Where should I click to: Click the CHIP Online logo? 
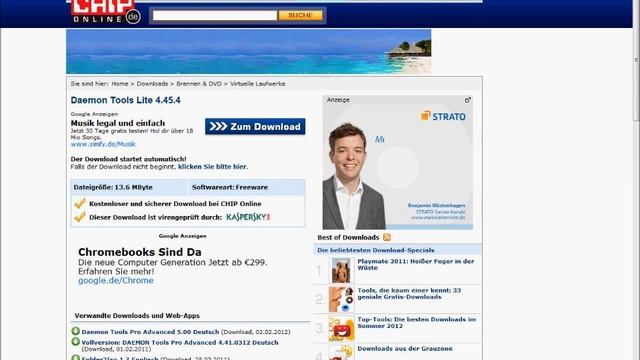(x=105, y=11)
